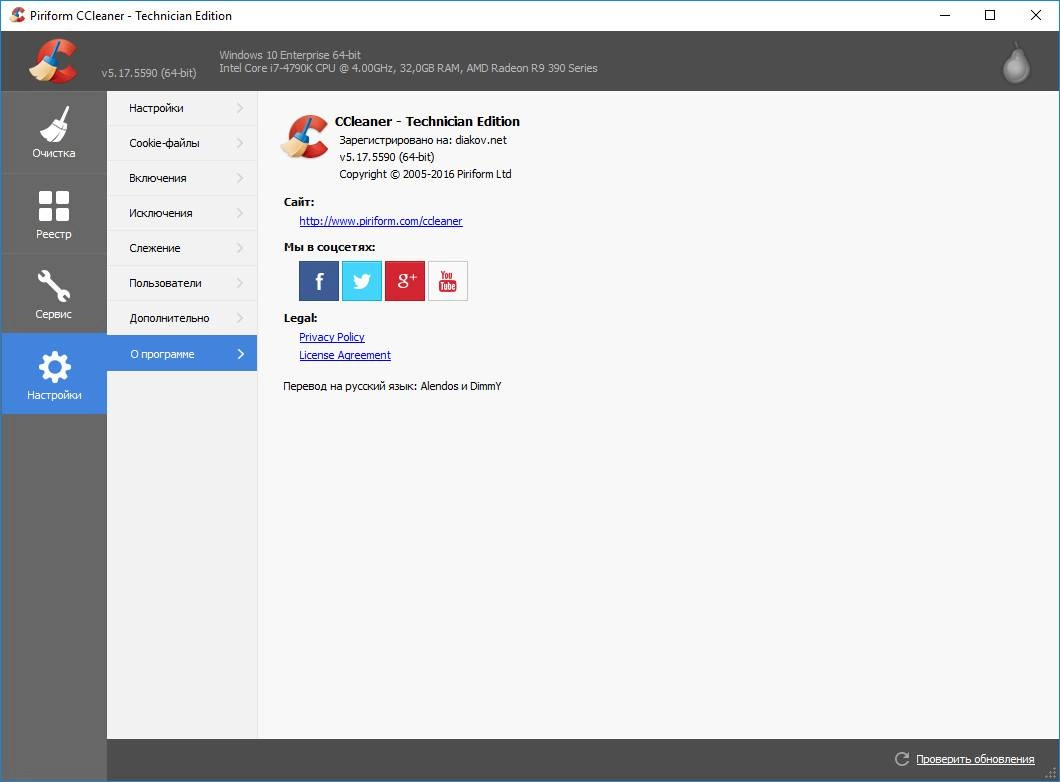Open the Исключения settings page
The image size is (1060, 782).
pyautogui.click(x=182, y=213)
